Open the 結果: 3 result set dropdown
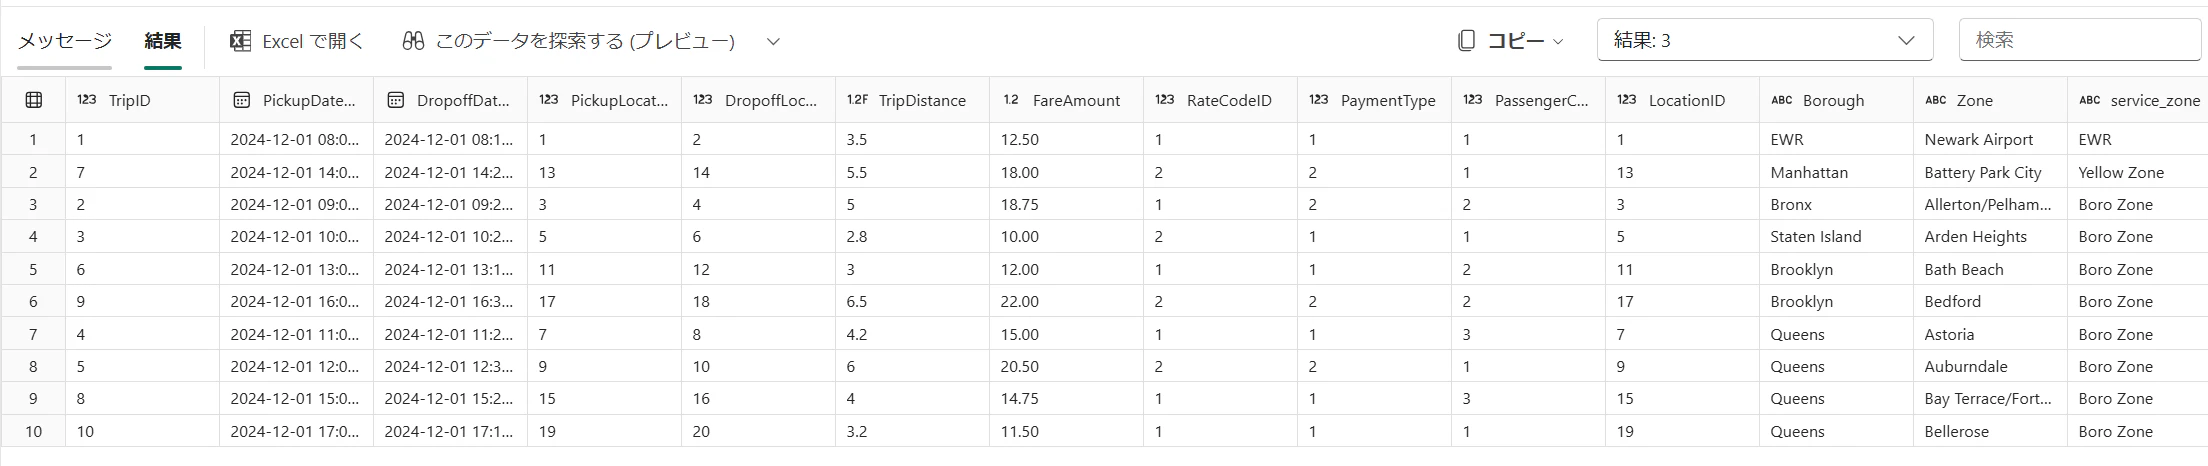 point(1764,41)
